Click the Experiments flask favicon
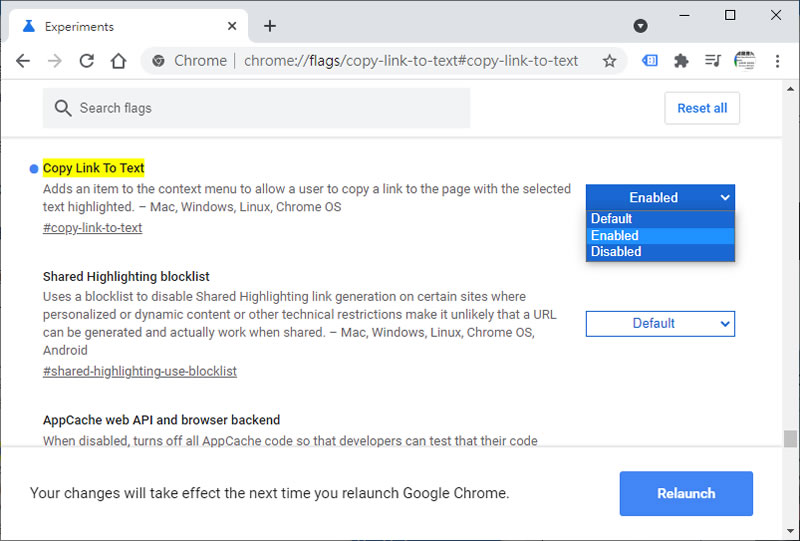Screen dimensions: 800x541 (29, 26)
